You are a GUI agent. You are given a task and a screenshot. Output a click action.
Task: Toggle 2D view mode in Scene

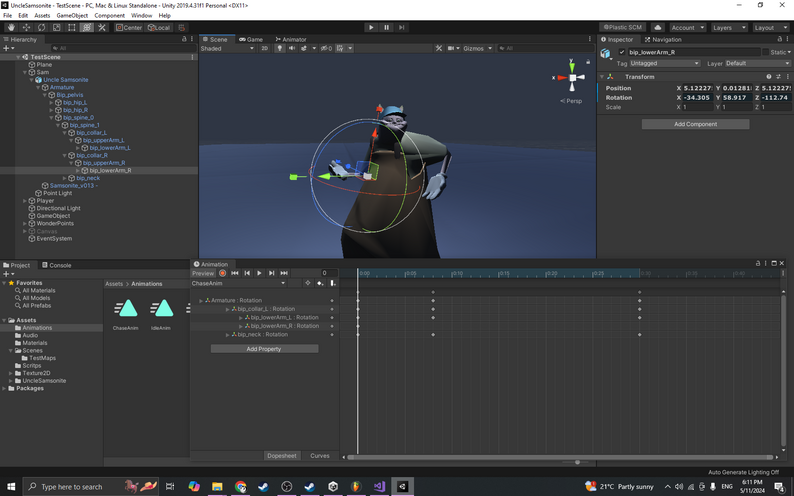pyautogui.click(x=264, y=48)
